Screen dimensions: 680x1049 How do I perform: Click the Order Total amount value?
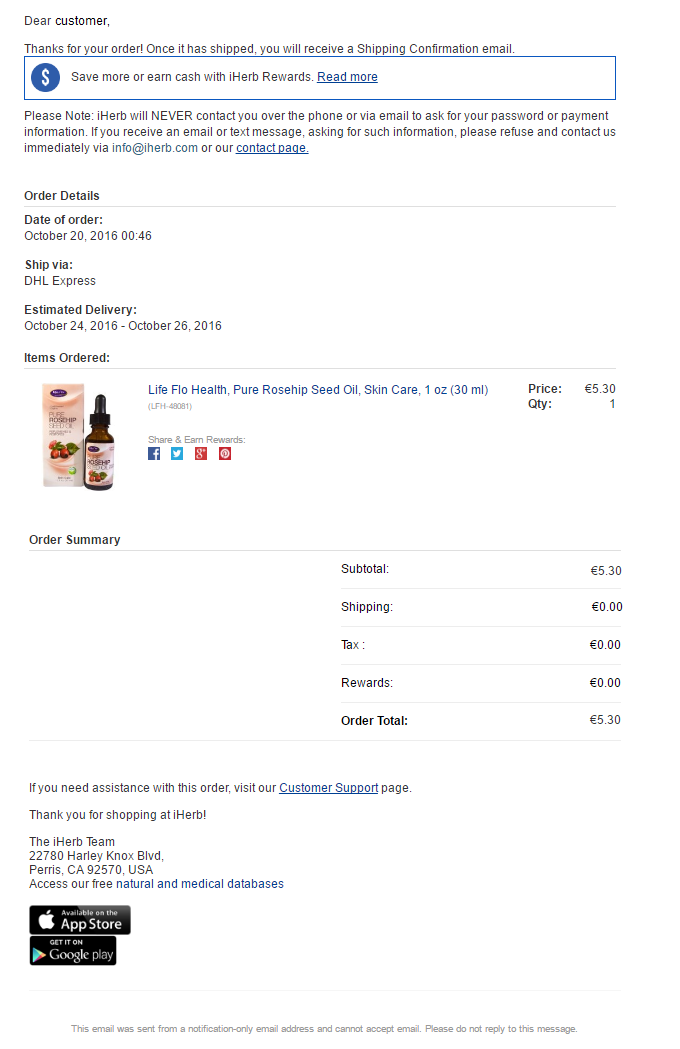click(x=605, y=720)
